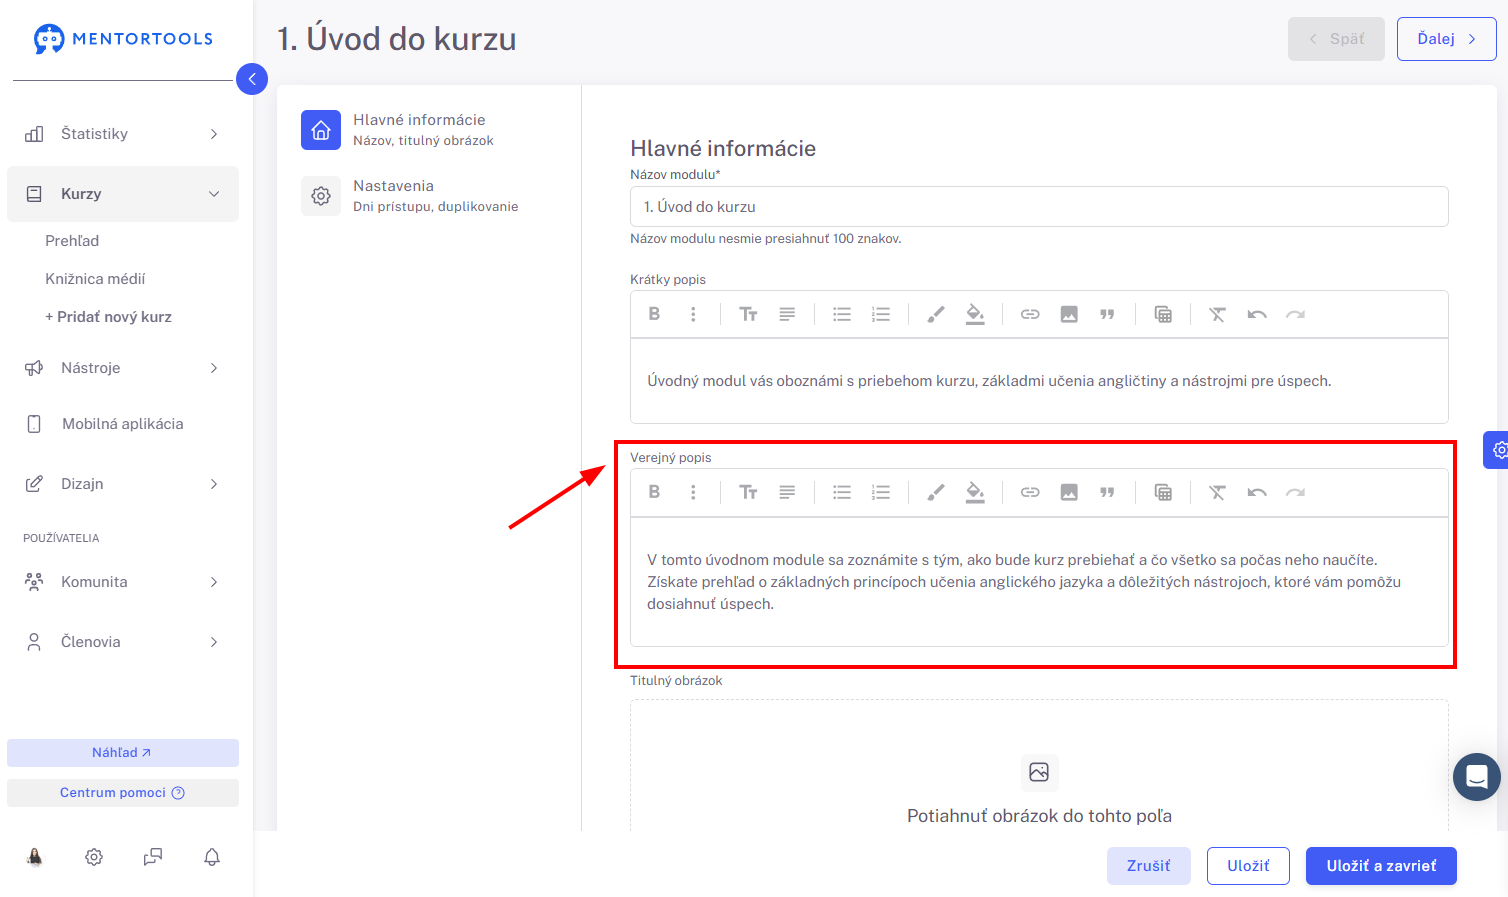Insert link in the Krátky popis toolbar
1508x897 pixels.
tap(1030, 314)
